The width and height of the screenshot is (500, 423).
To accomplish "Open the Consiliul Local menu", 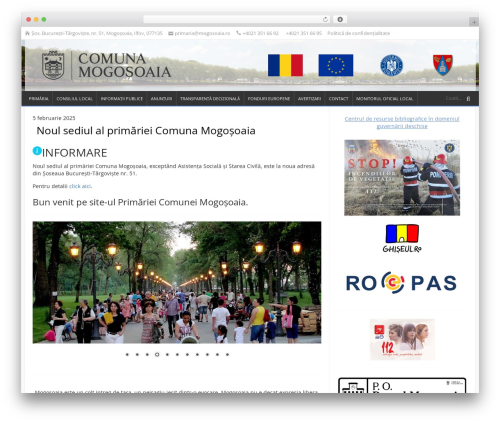I will [74, 99].
